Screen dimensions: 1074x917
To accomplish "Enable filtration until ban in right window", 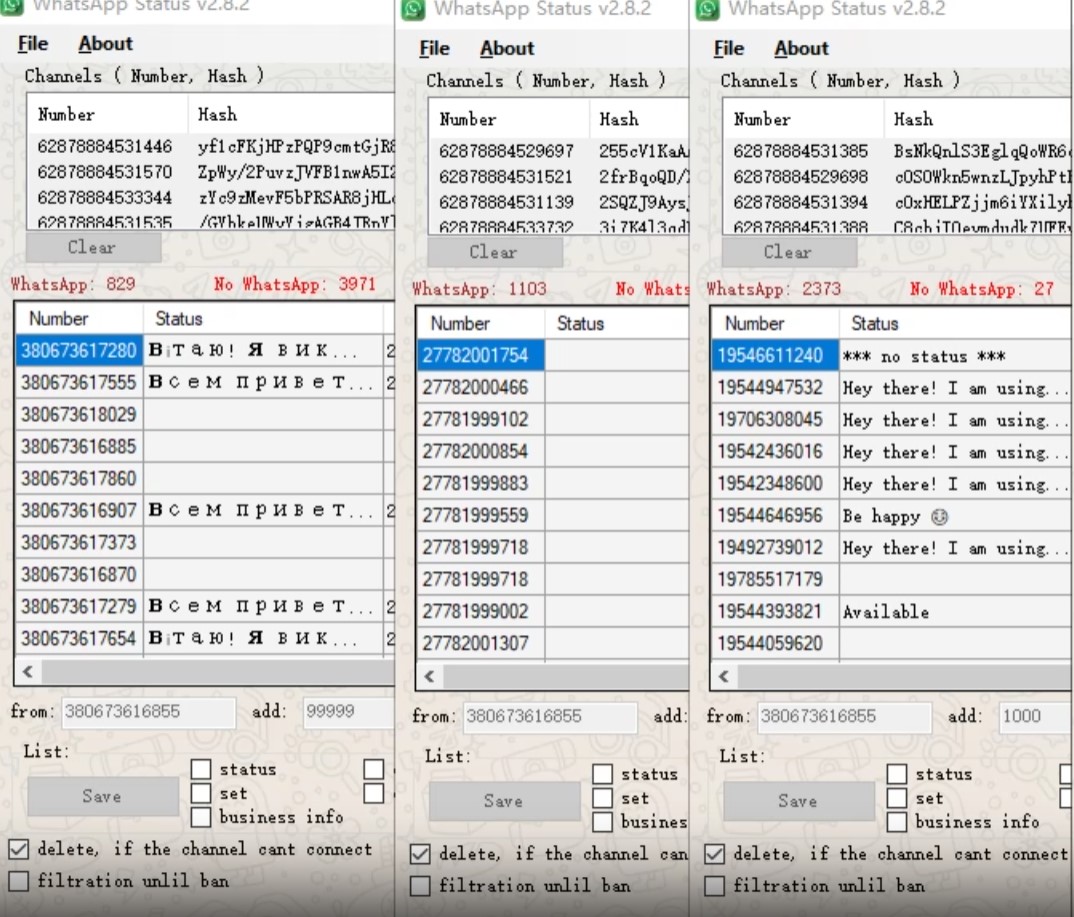I will point(714,885).
